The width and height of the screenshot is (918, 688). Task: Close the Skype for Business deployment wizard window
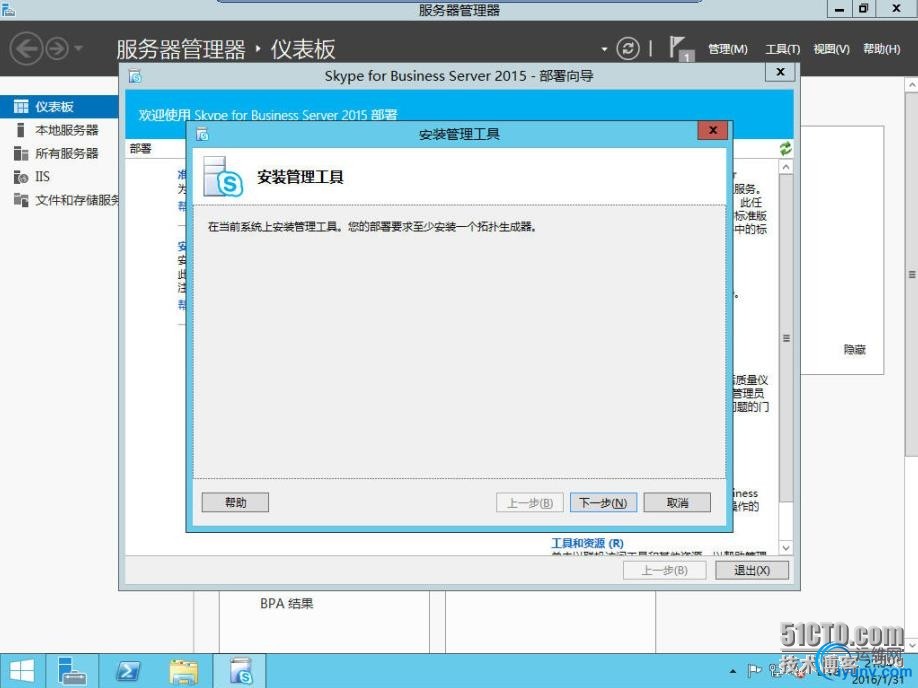(780, 72)
